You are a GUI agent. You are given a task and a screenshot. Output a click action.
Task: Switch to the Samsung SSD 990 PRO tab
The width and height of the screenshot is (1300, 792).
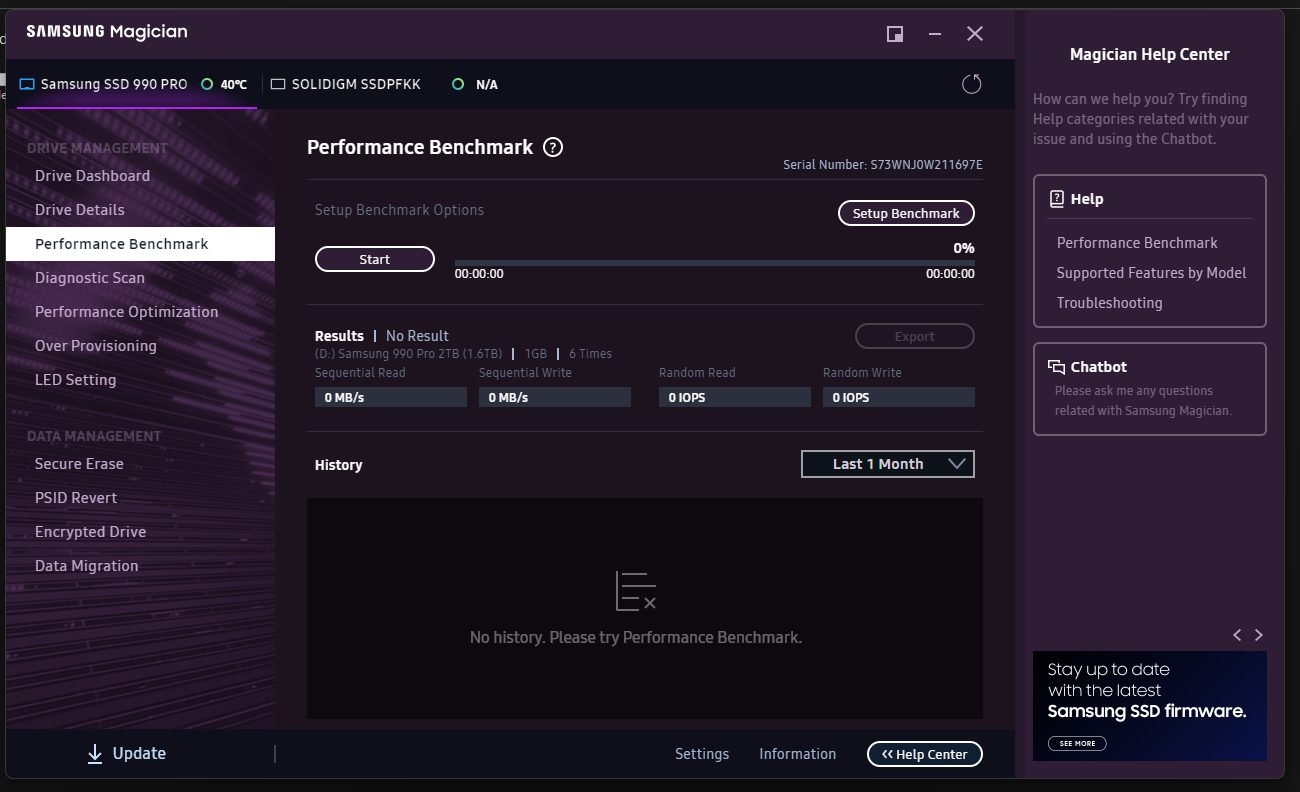113,85
